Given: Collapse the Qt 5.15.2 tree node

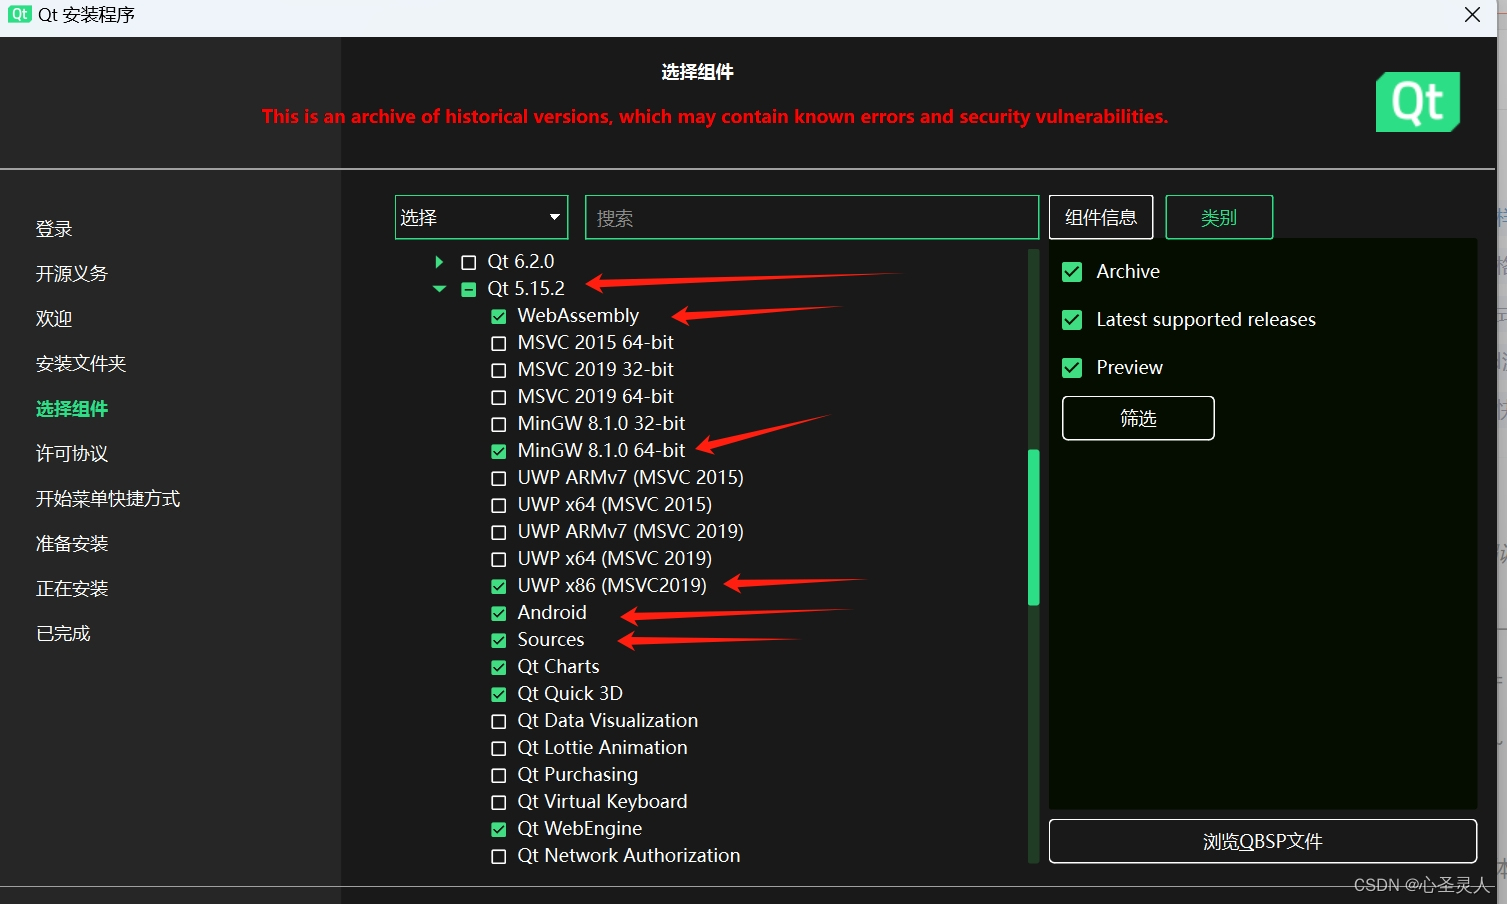Looking at the screenshot, I should (x=438, y=288).
